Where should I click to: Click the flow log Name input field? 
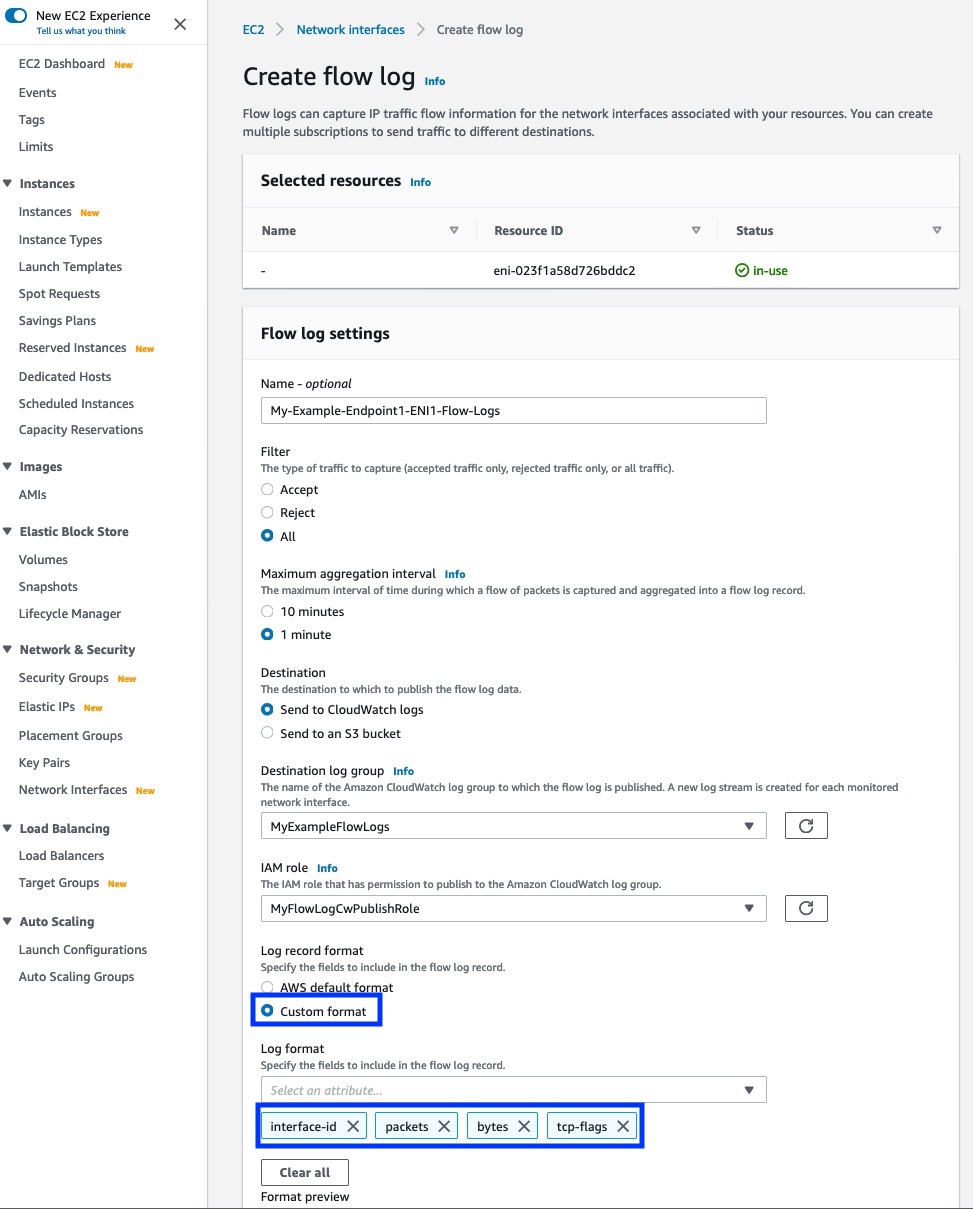[513, 411]
